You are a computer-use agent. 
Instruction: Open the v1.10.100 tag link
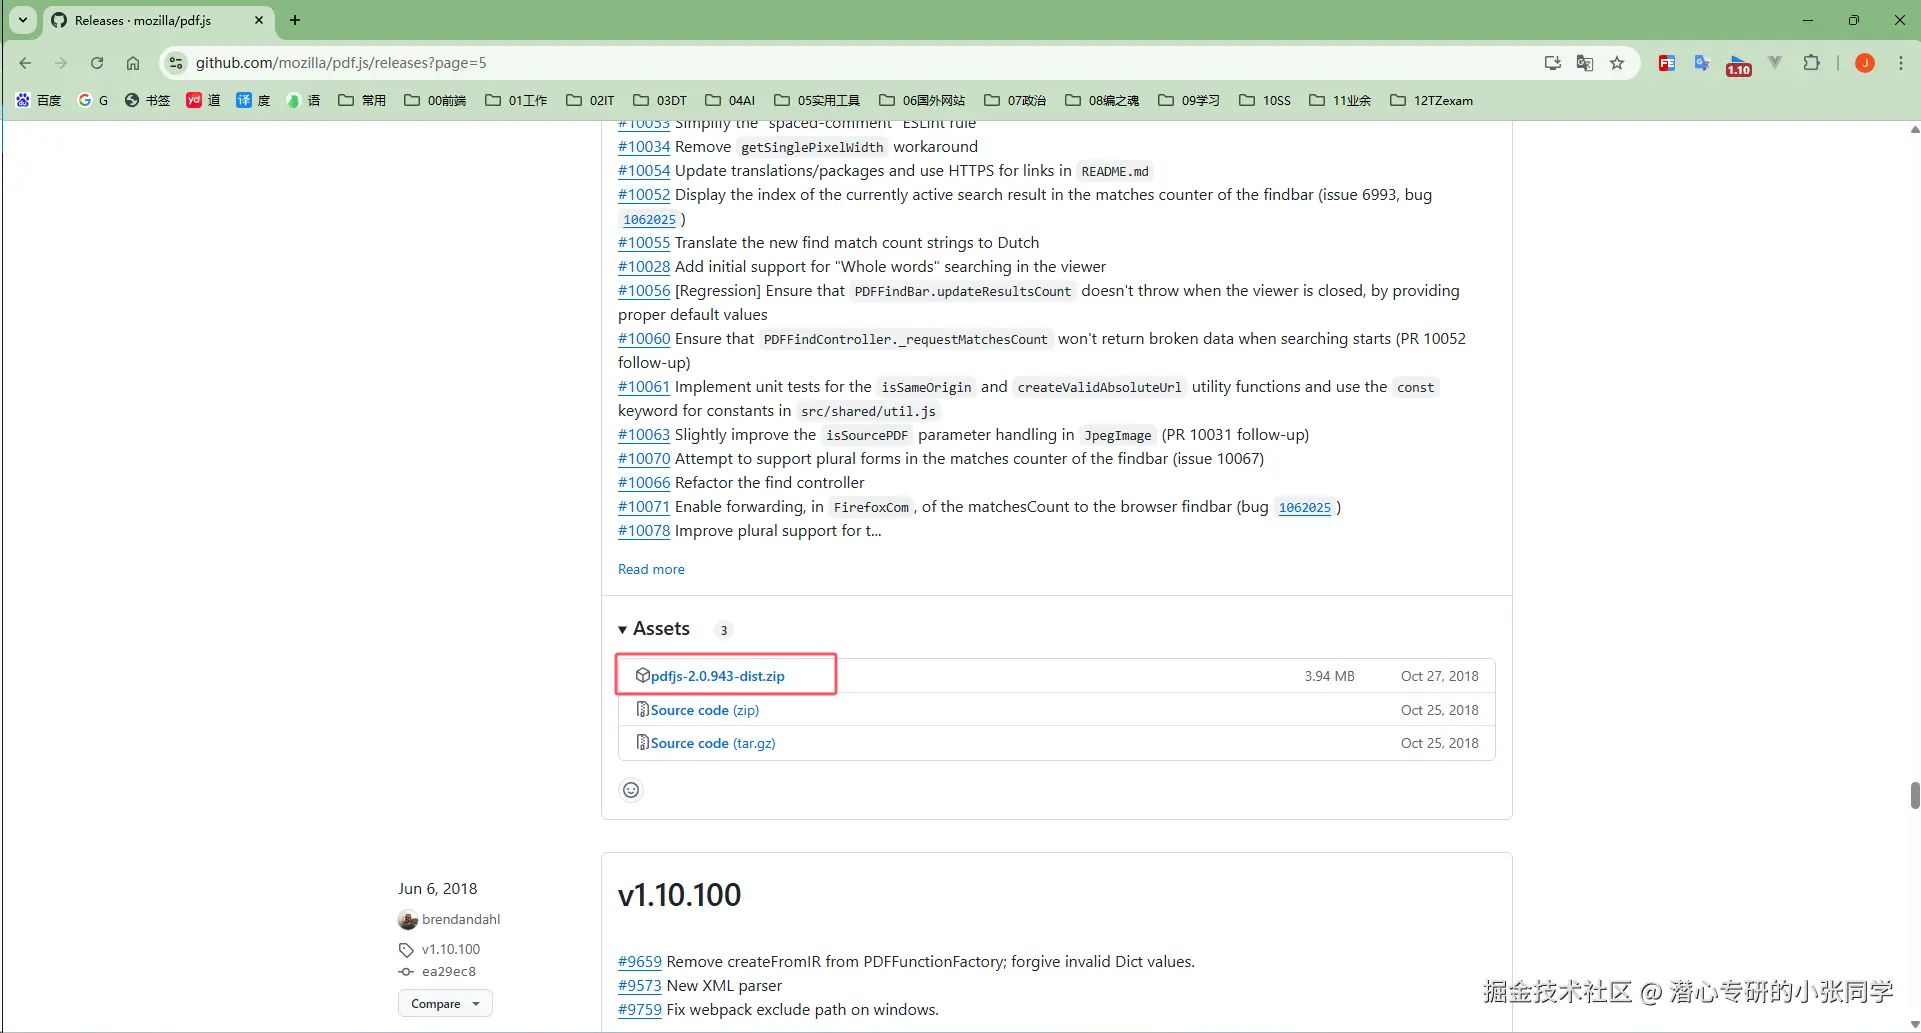pos(451,949)
